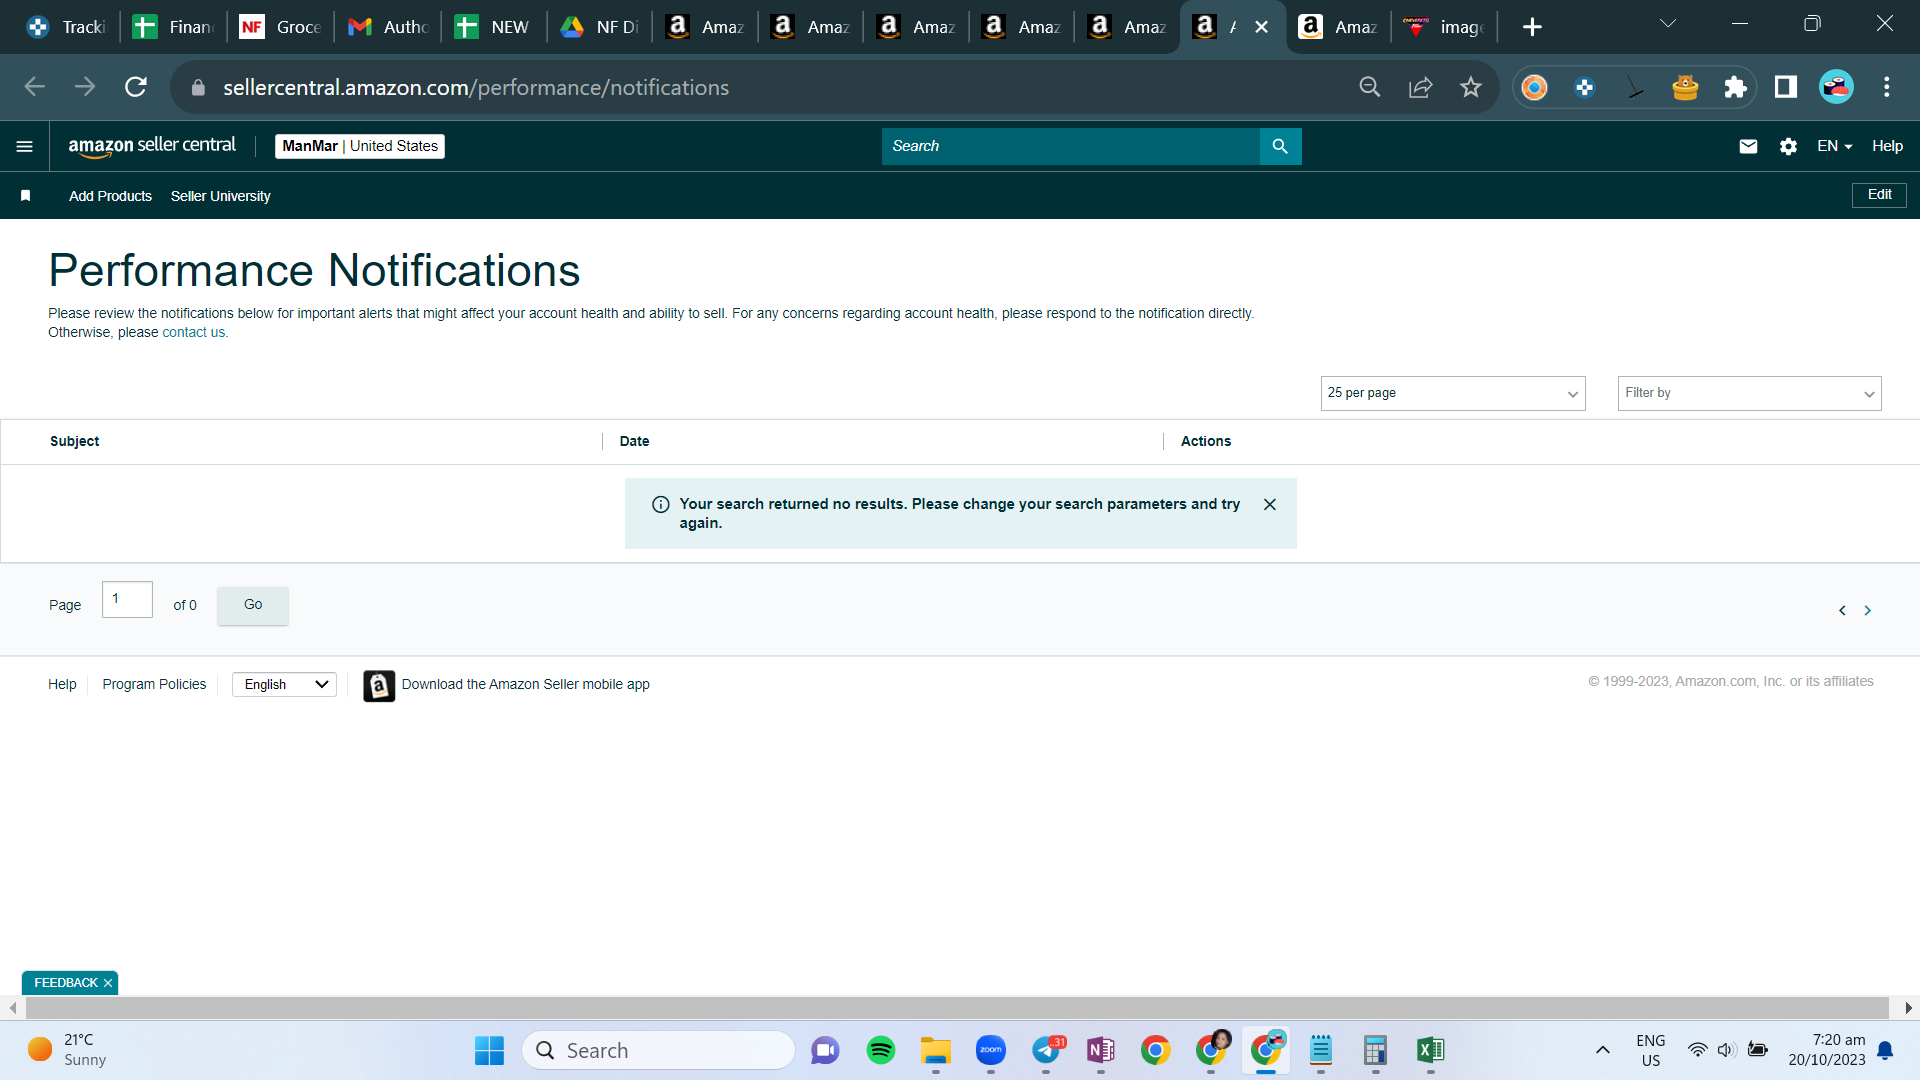Viewport: 1920px width, 1080px height.
Task: Open browser zoom magnifier icon
Action: coord(1370,87)
